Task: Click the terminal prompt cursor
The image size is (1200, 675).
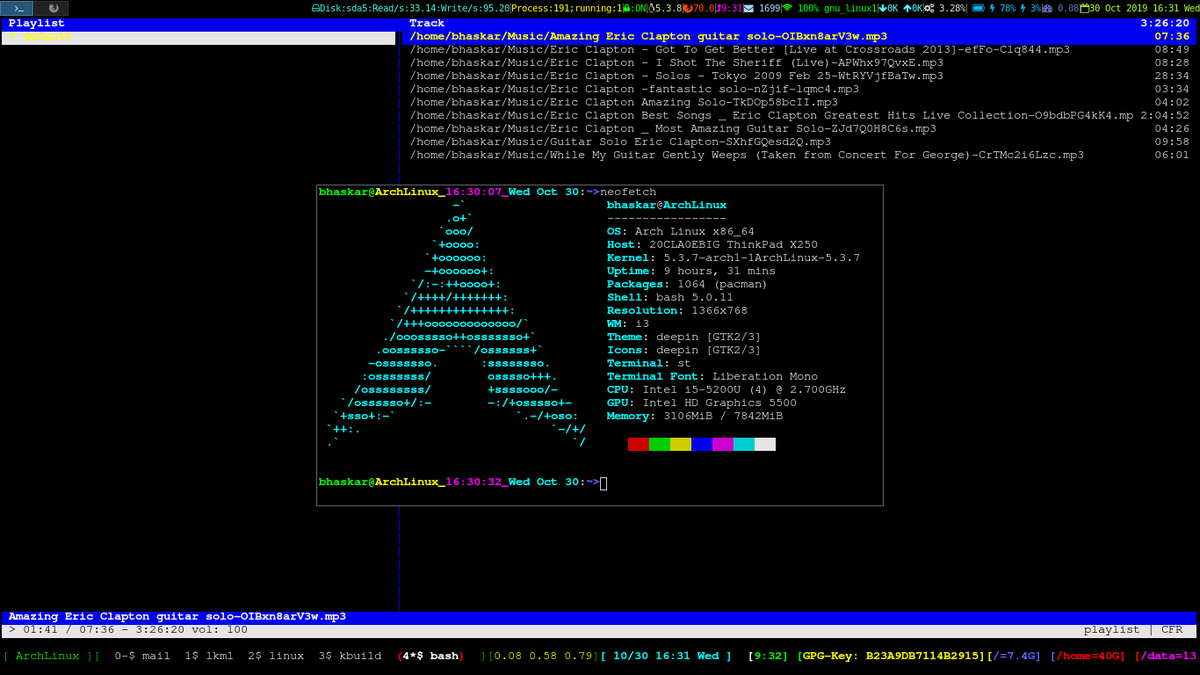Action: (604, 483)
